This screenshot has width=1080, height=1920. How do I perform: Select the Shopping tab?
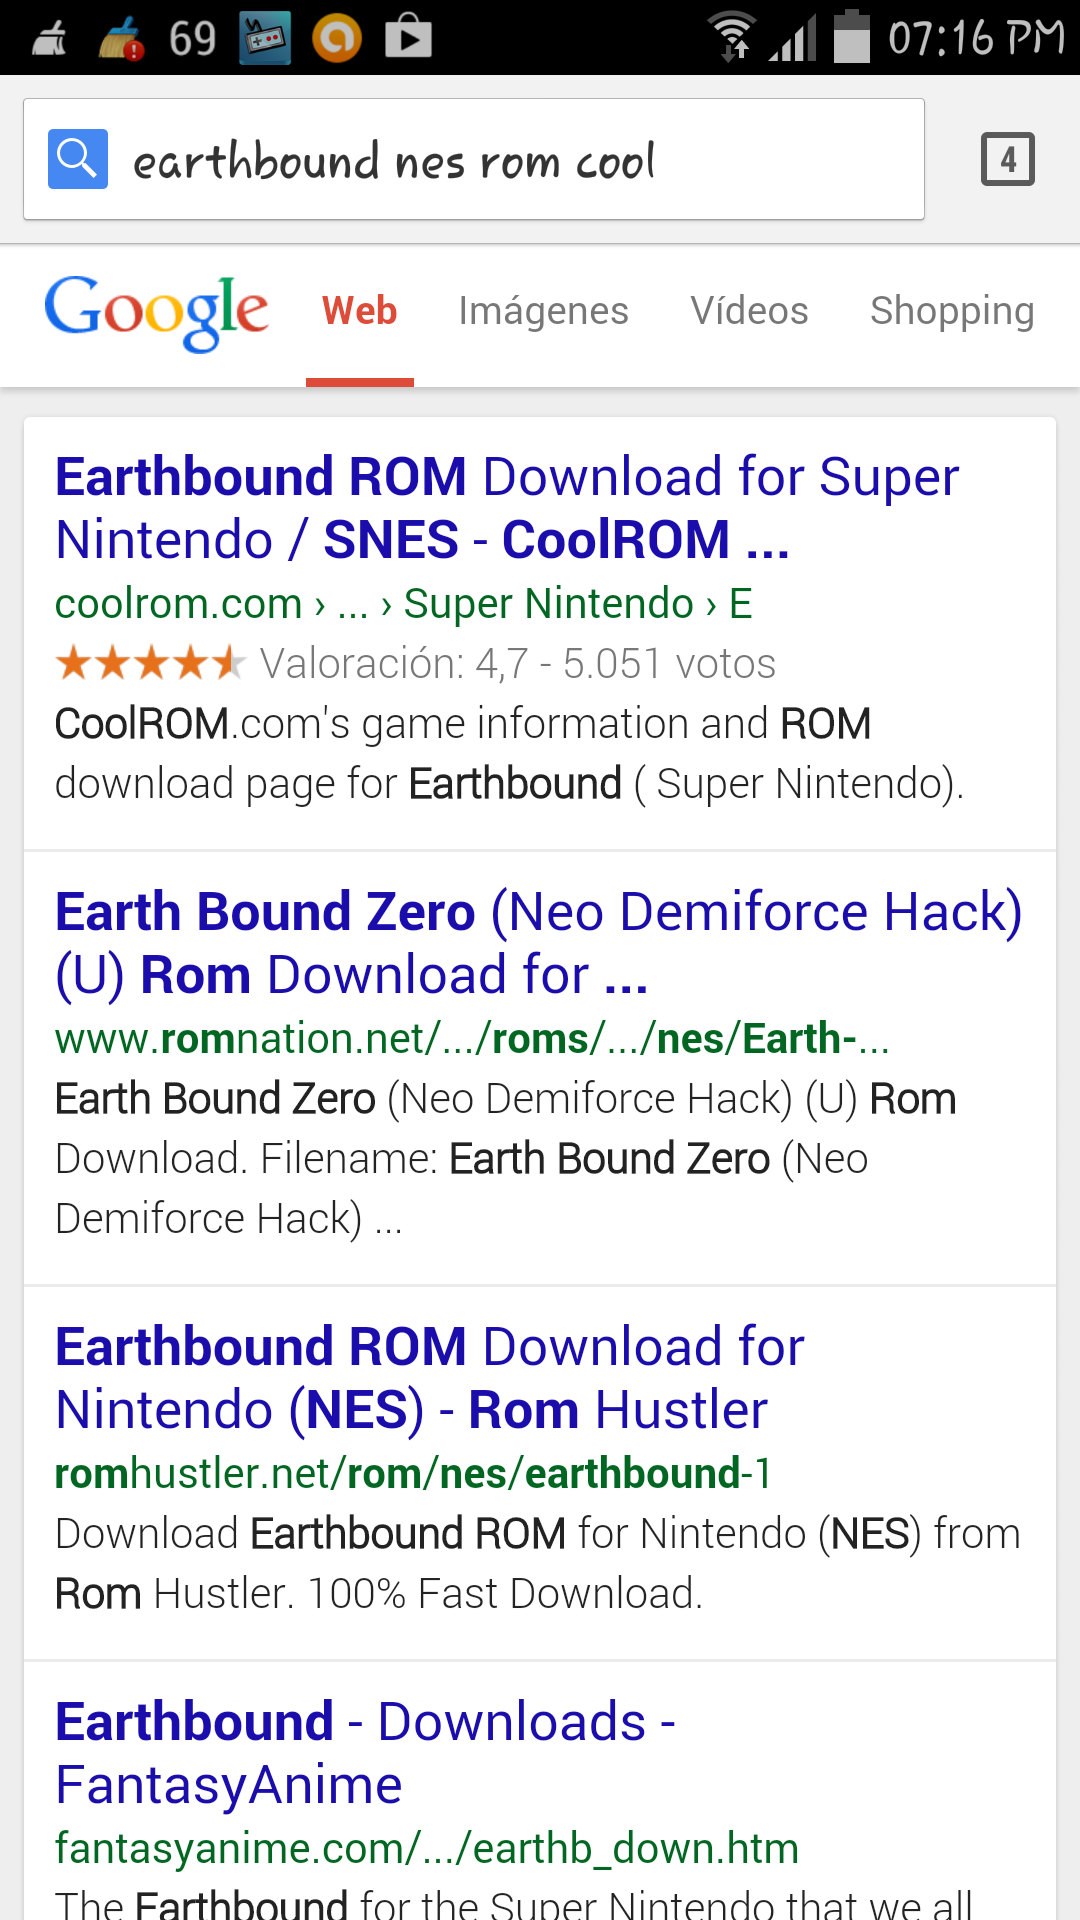pyautogui.click(x=951, y=311)
